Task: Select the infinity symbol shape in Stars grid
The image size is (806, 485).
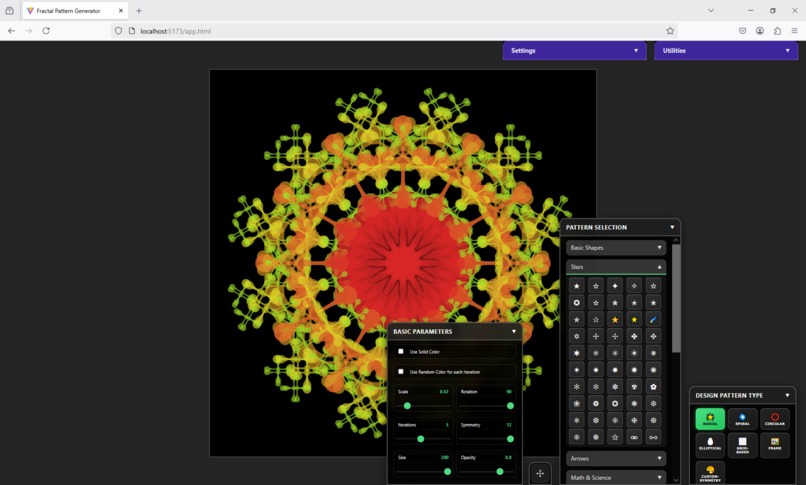Action: click(x=634, y=437)
